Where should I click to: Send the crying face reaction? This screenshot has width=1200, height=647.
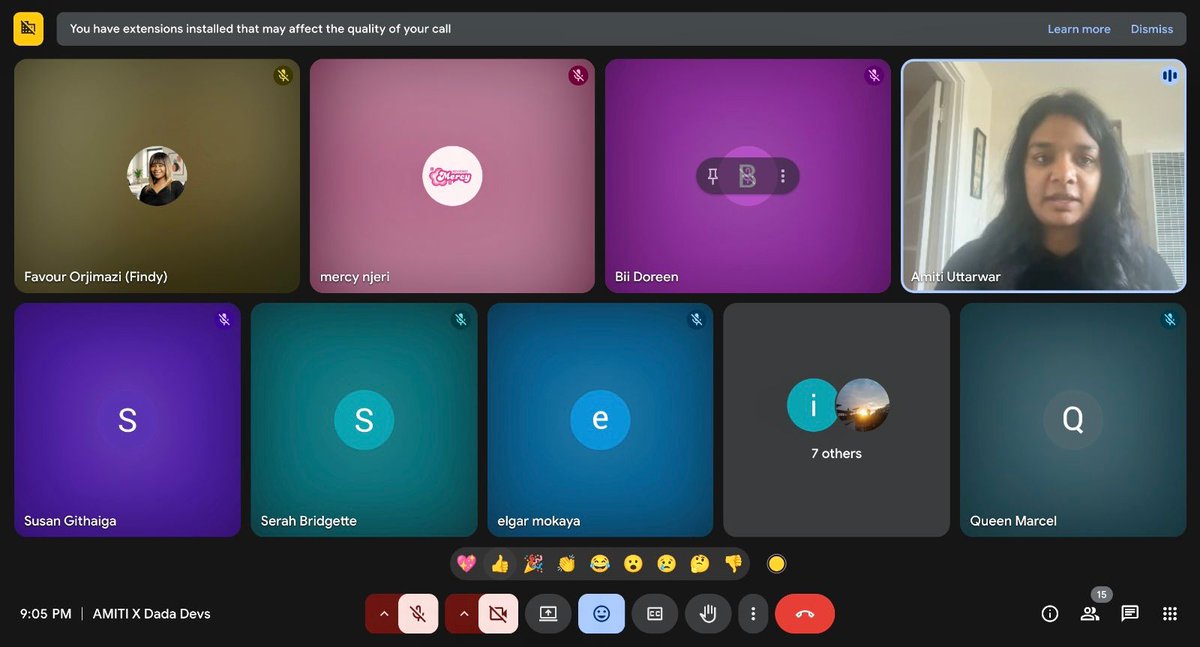pos(666,564)
